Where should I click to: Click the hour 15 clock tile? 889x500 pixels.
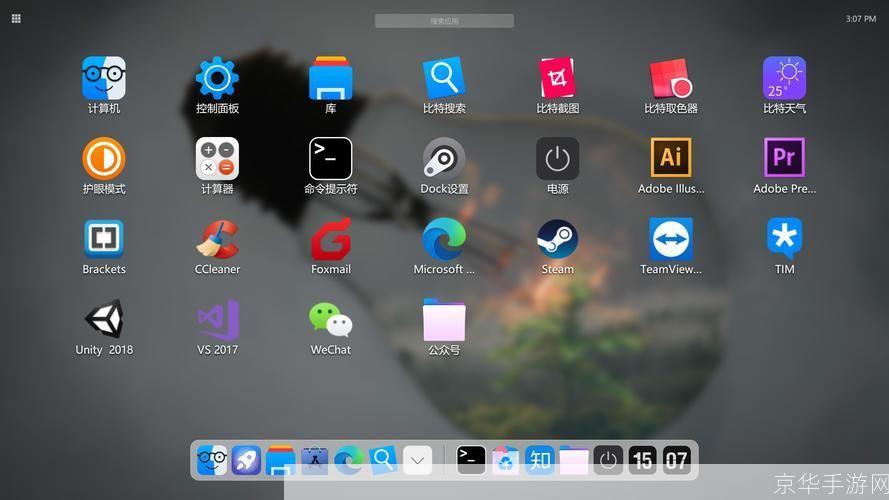(642, 460)
